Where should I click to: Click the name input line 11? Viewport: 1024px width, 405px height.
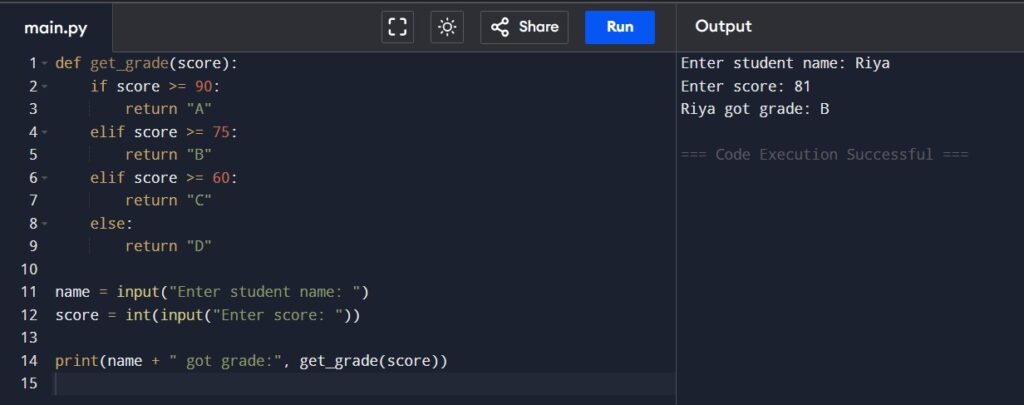pos(212,292)
